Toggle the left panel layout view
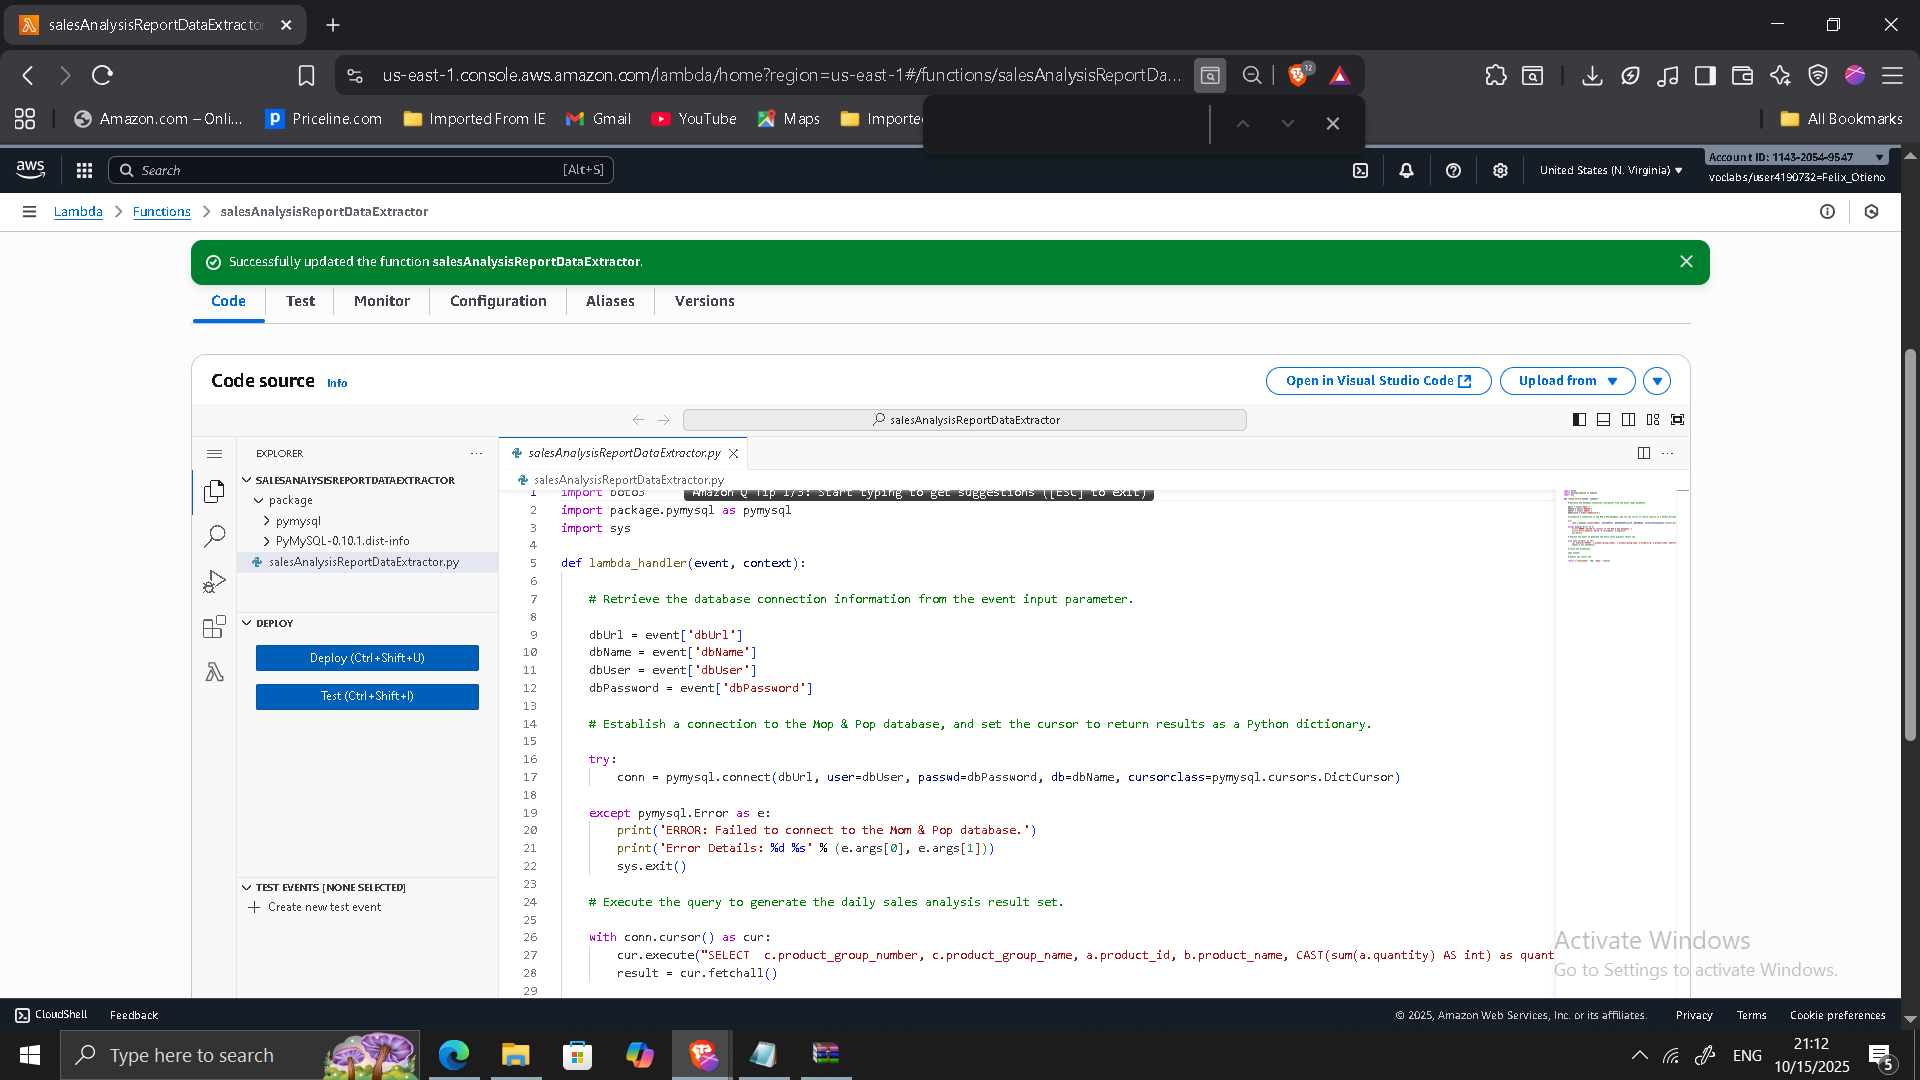The image size is (1920, 1080). 1579,419
